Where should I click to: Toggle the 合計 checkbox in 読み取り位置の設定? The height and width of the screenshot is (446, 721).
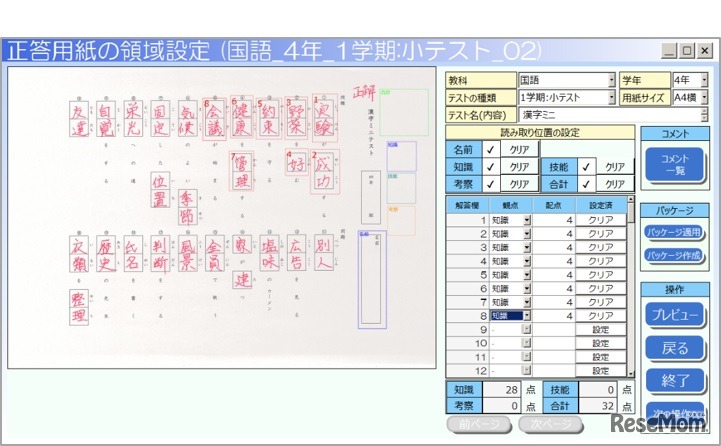click(x=586, y=184)
